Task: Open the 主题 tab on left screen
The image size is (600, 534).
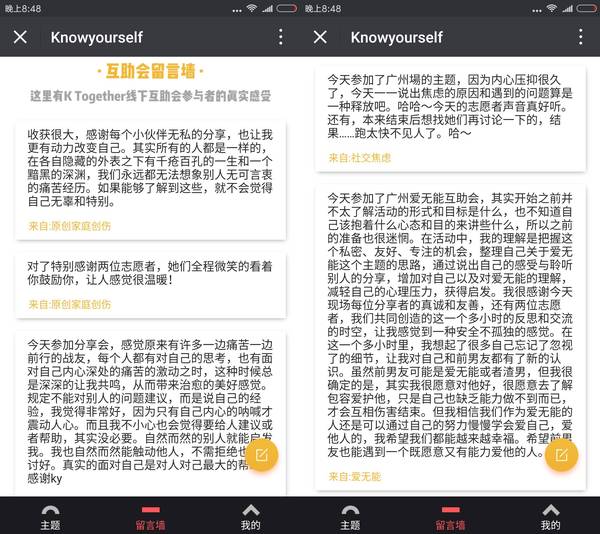Action: tap(51, 518)
